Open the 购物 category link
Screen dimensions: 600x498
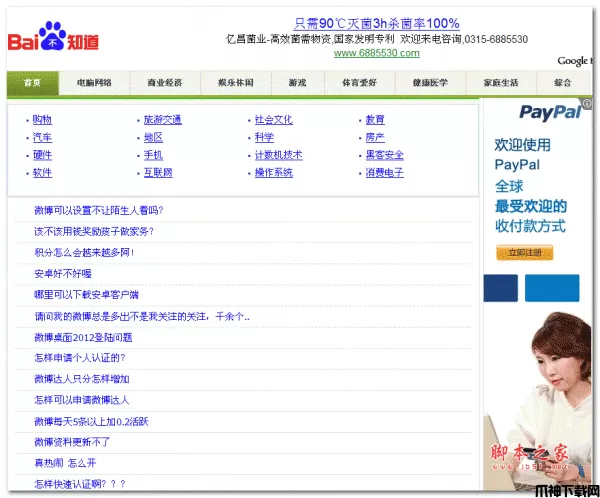pyautogui.click(x=42, y=120)
